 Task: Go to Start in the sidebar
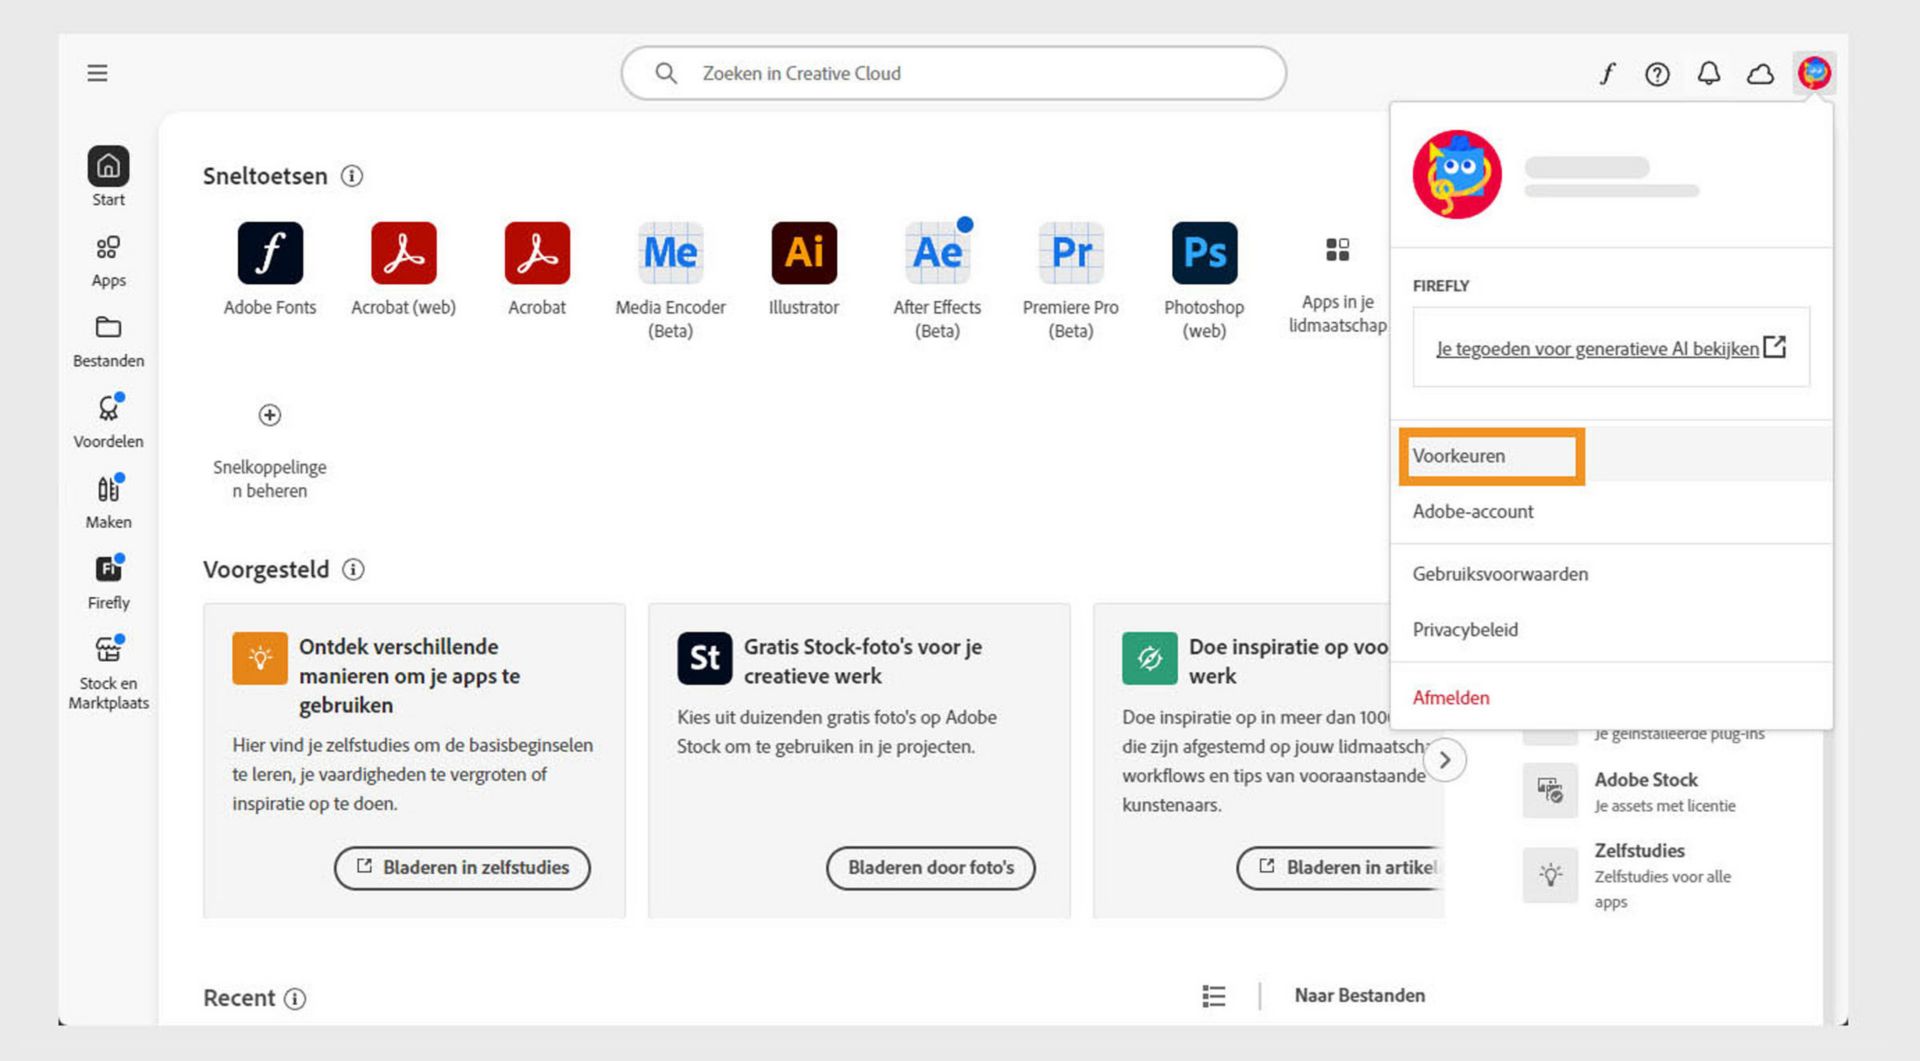pyautogui.click(x=108, y=177)
